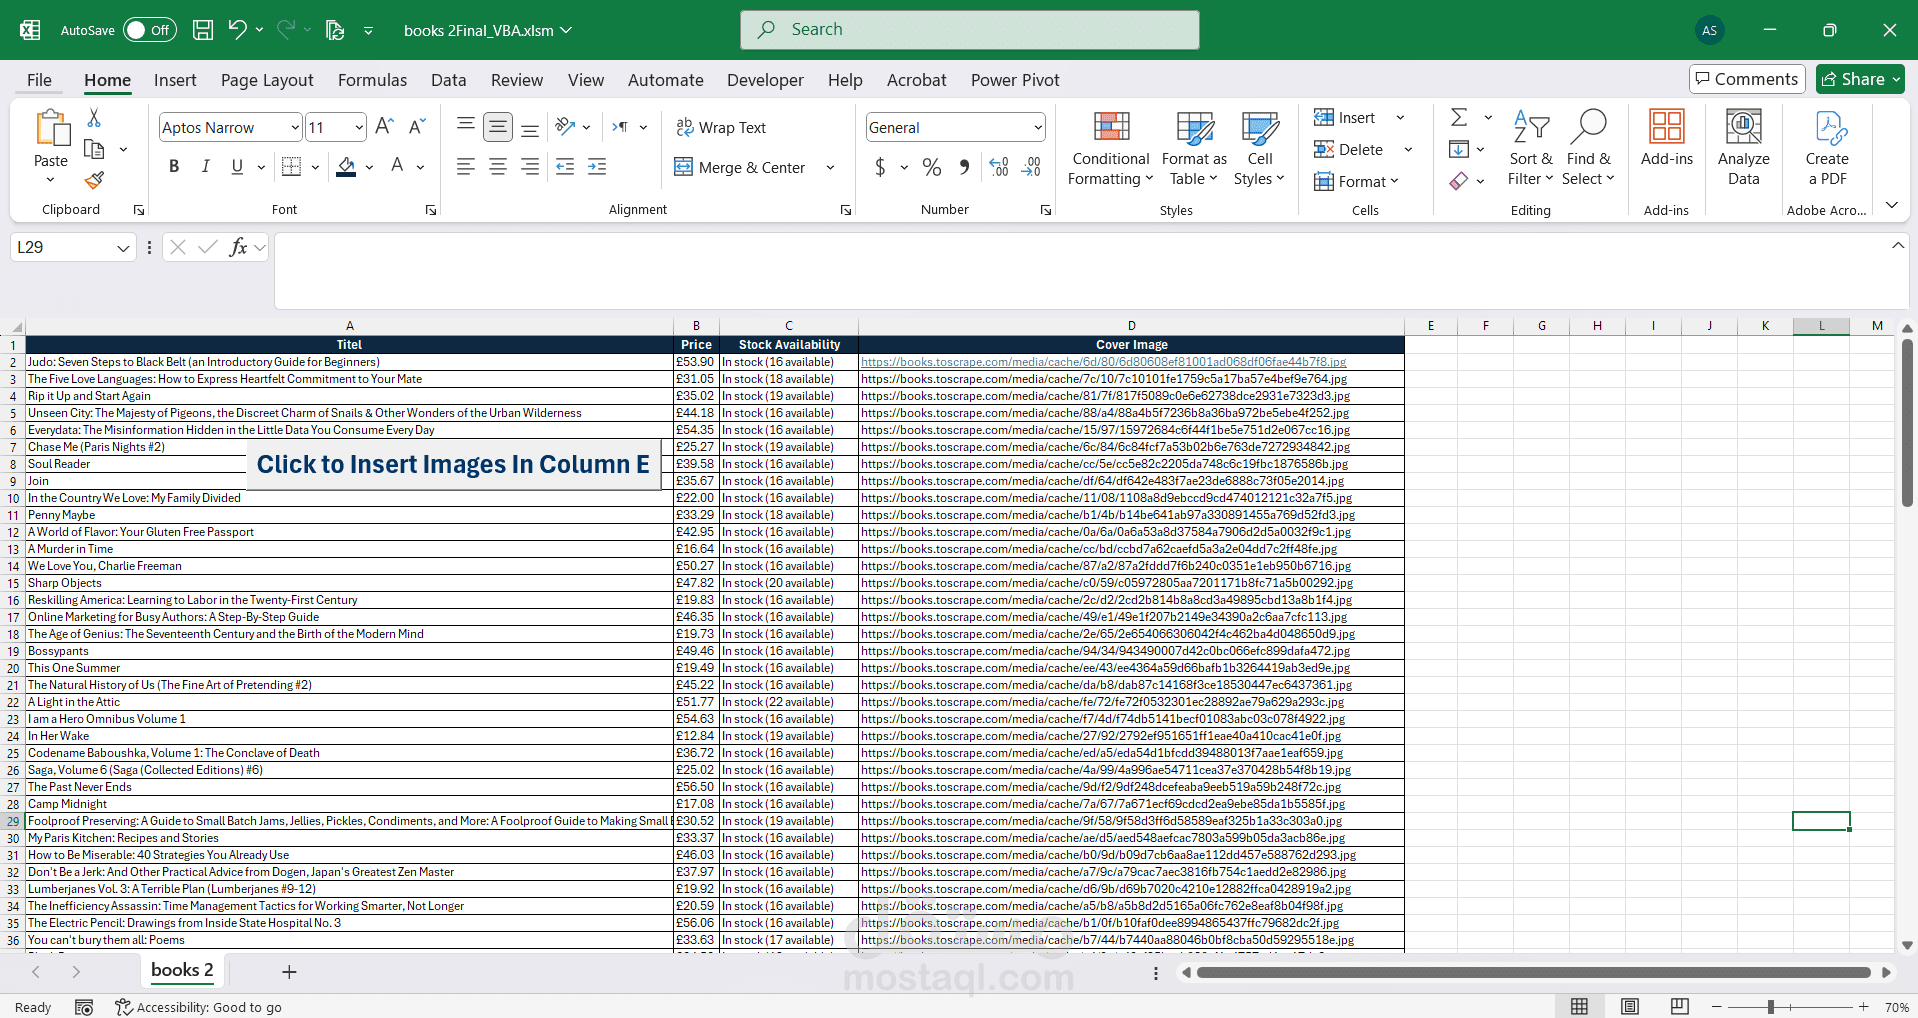Open the font name dropdown Aptos Narrow

tap(294, 127)
